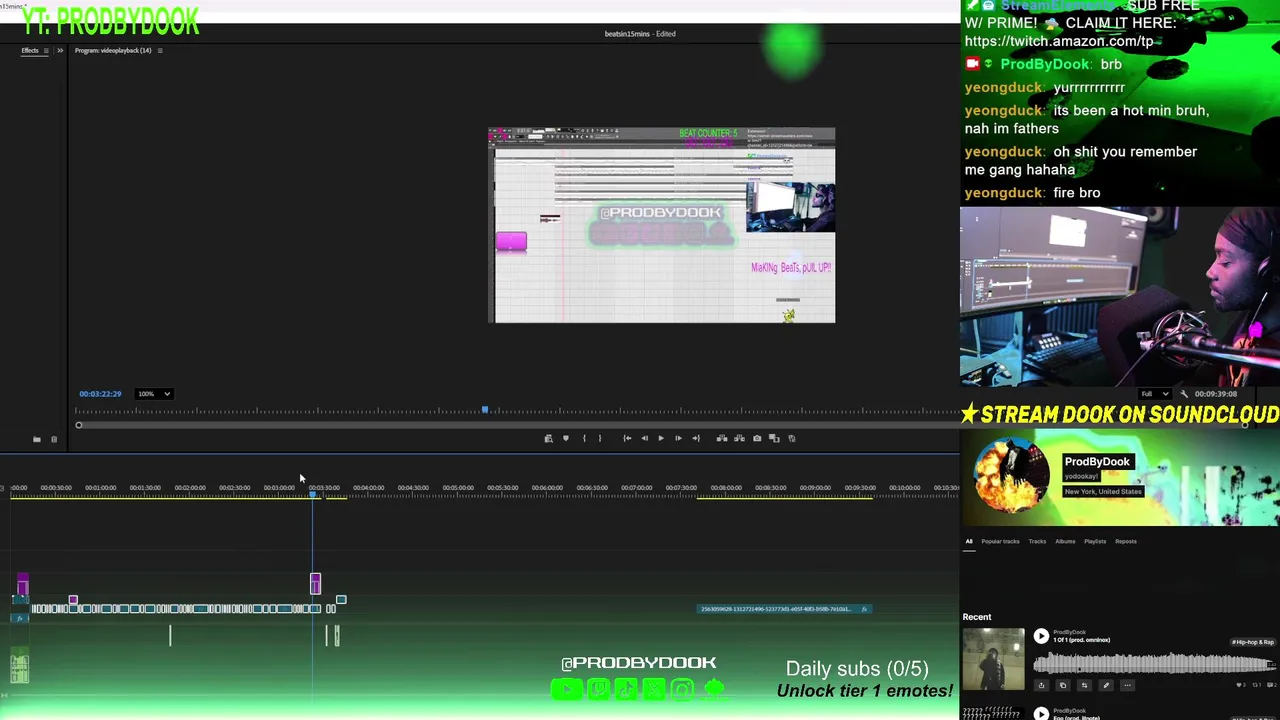Screen dimensions: 1280x720
Task: Click the trash delete icon in Effects panel
Action: 54,439
